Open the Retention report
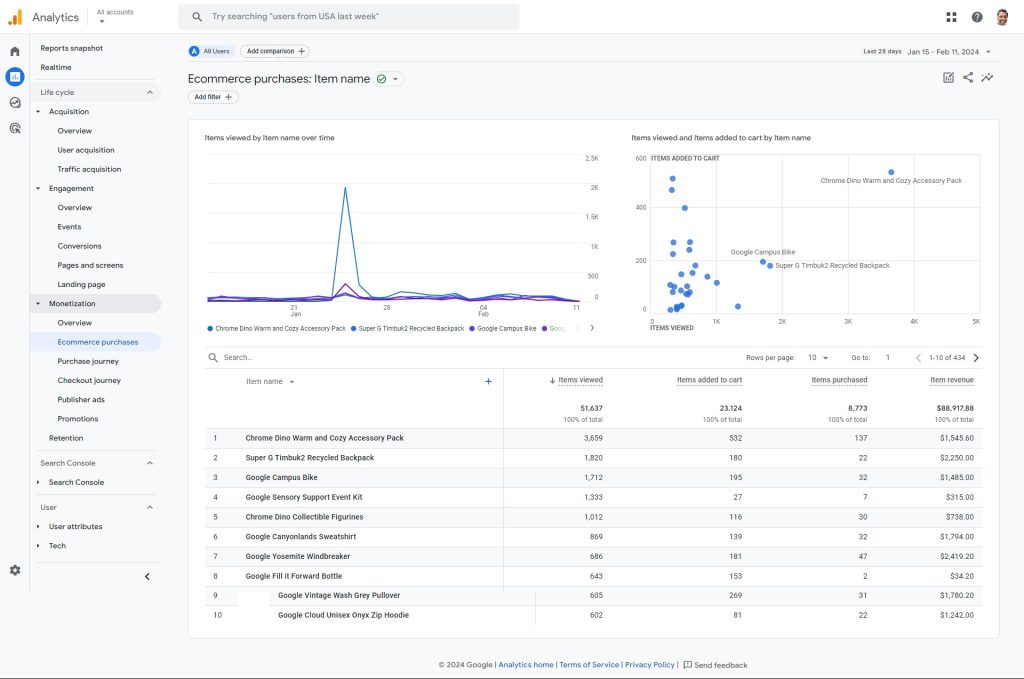Image resolution: width=1024 pixels, height=679 pixels. (66, 438)
